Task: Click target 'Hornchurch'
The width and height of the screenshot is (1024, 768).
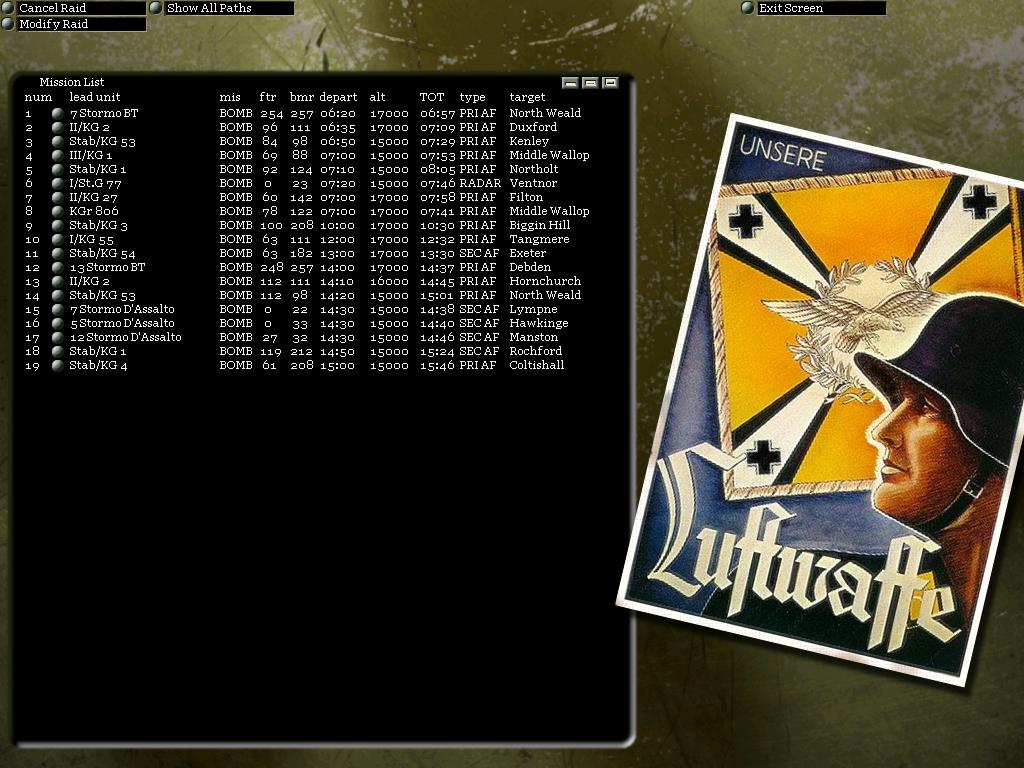Action: [545, 281]
